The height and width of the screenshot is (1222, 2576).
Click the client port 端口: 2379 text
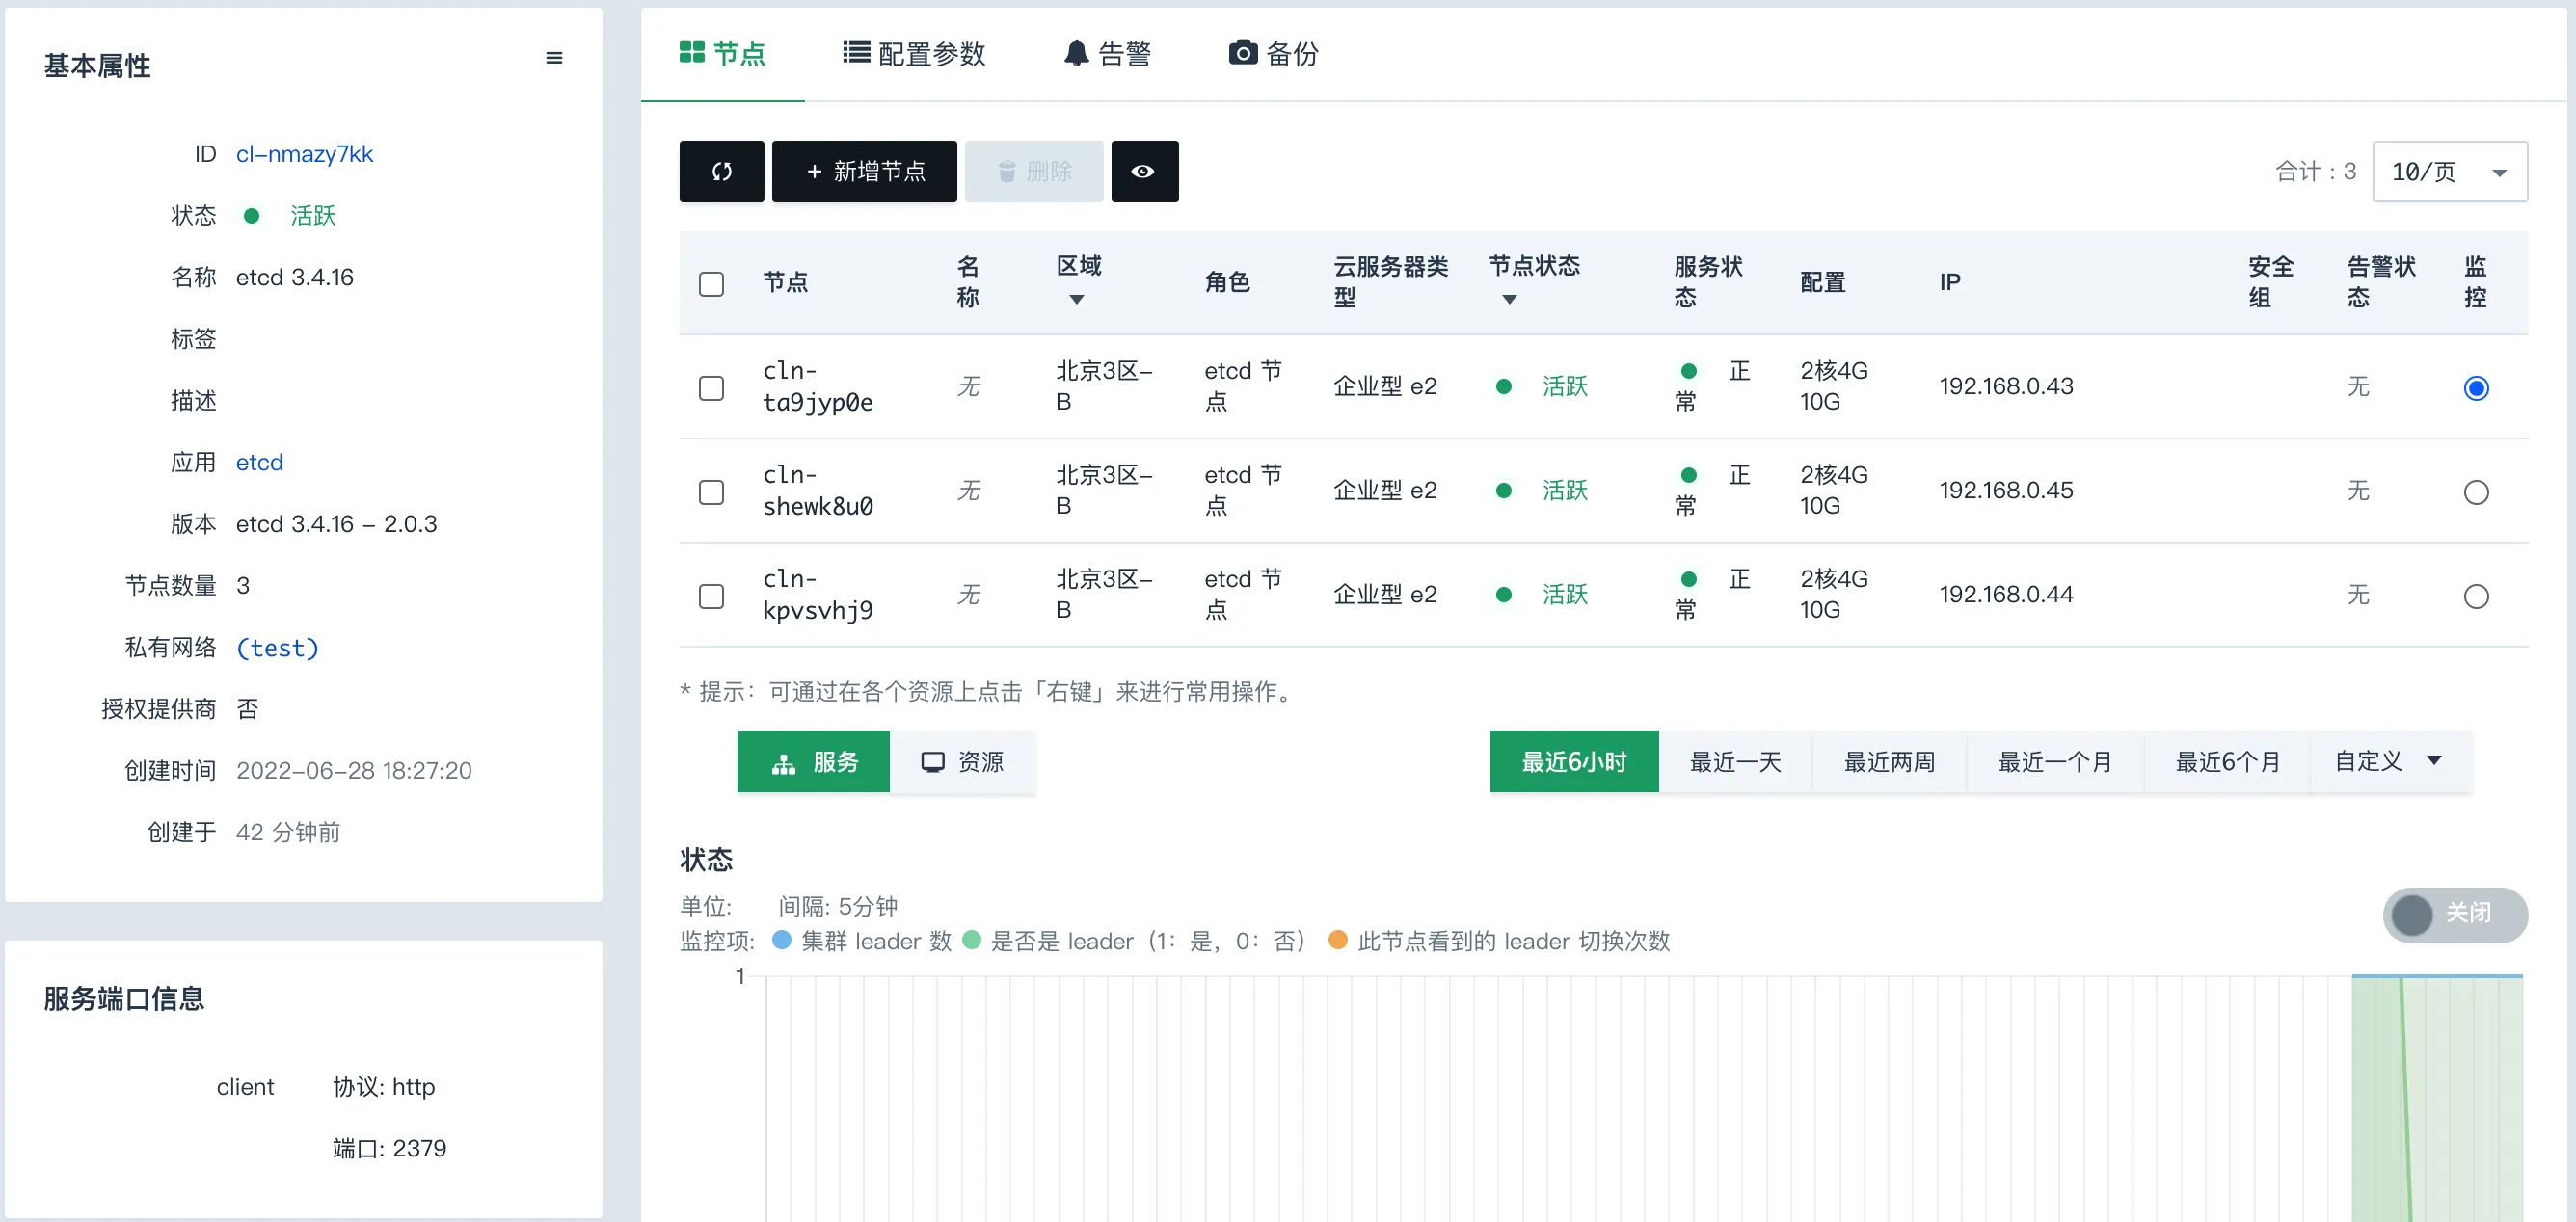tap(389, 1149)
